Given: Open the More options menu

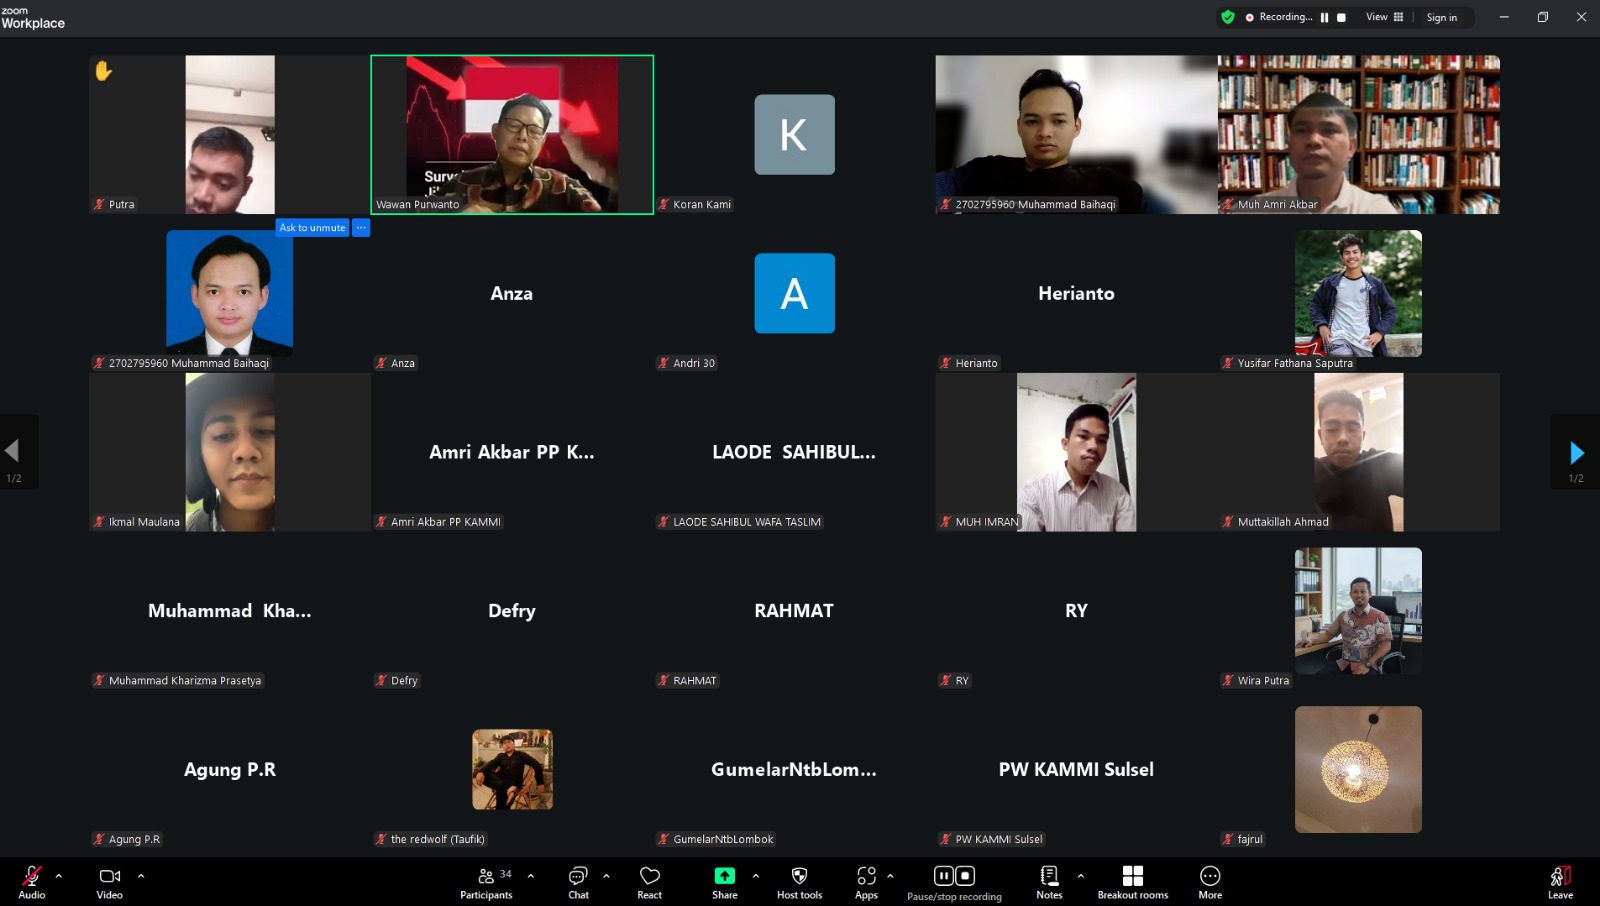Looking at the screenshot, I should tap(1210, 882).
